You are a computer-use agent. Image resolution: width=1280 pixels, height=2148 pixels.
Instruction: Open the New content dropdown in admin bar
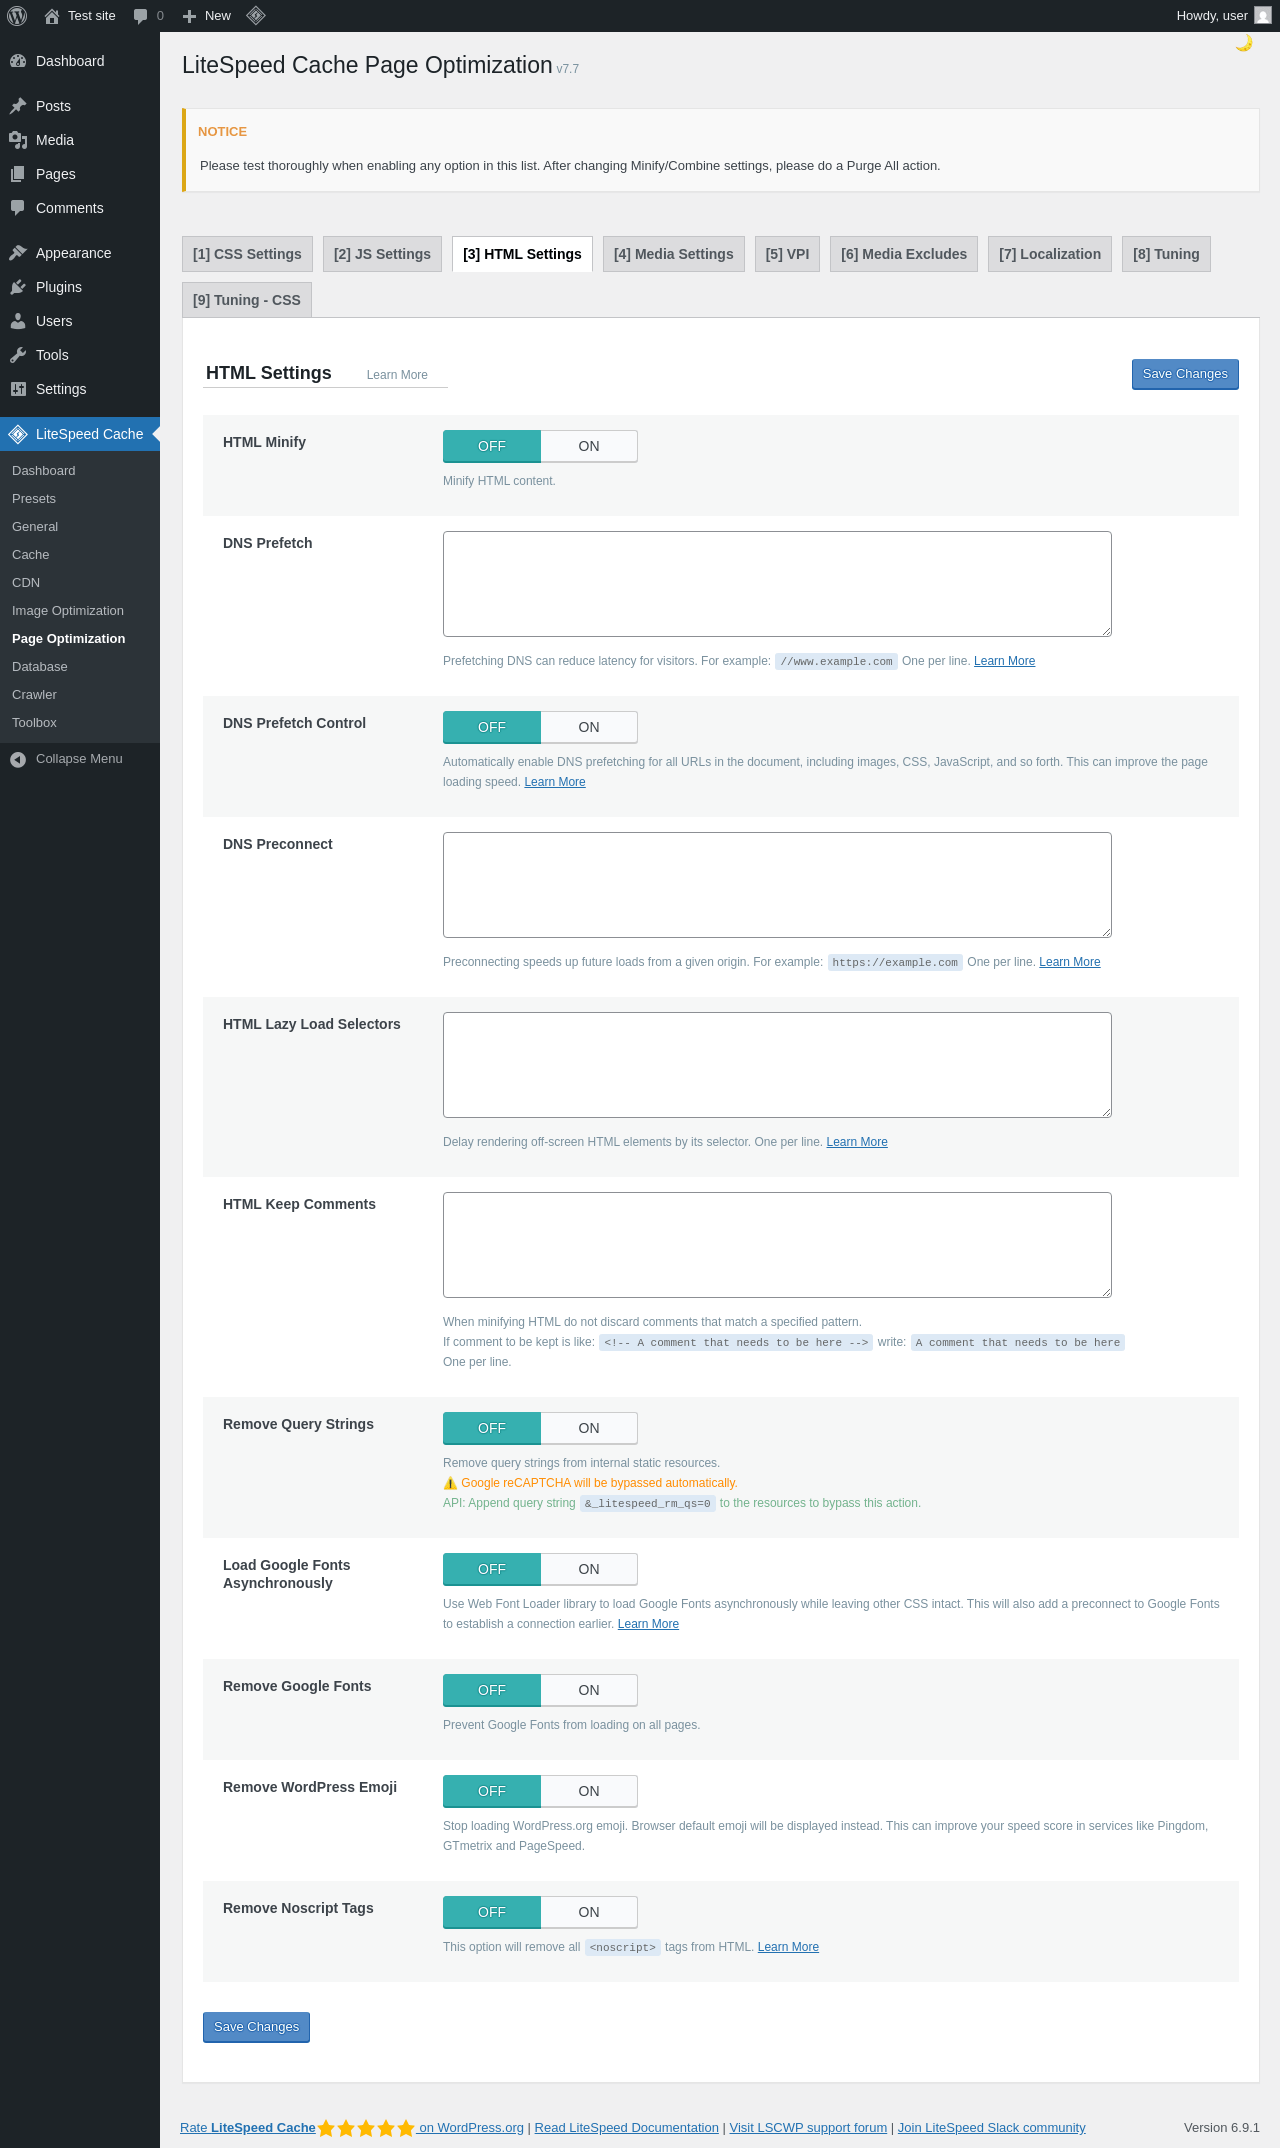click(x=207, y=16)
